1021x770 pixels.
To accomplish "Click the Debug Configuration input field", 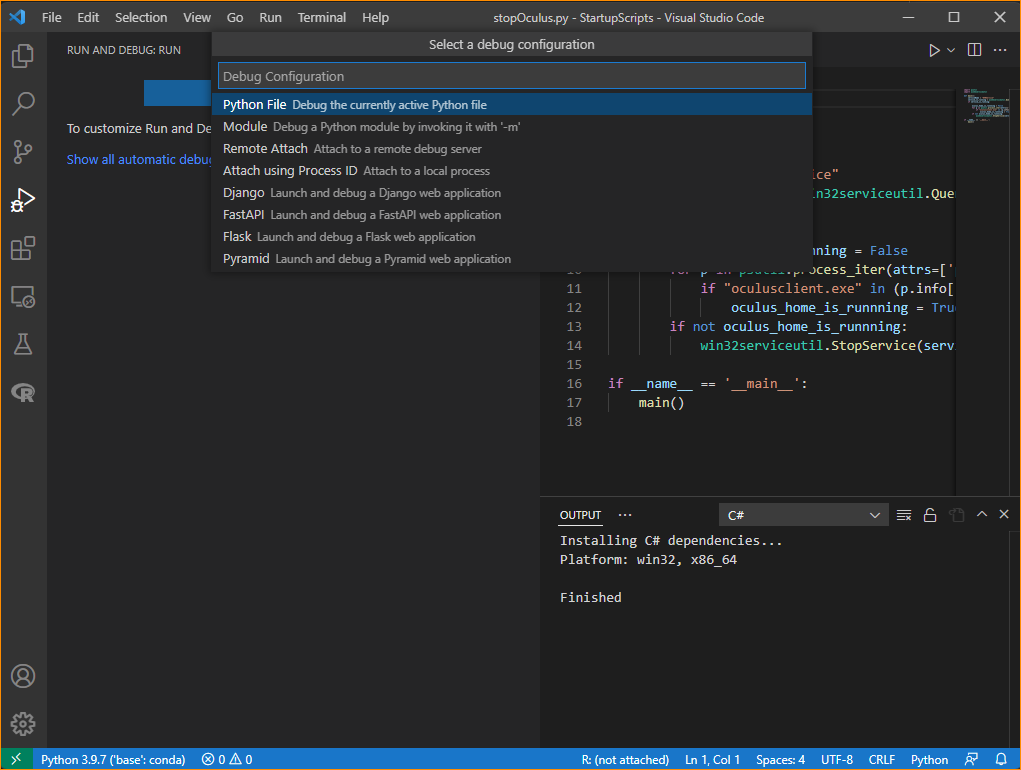I will click(512, 76).
